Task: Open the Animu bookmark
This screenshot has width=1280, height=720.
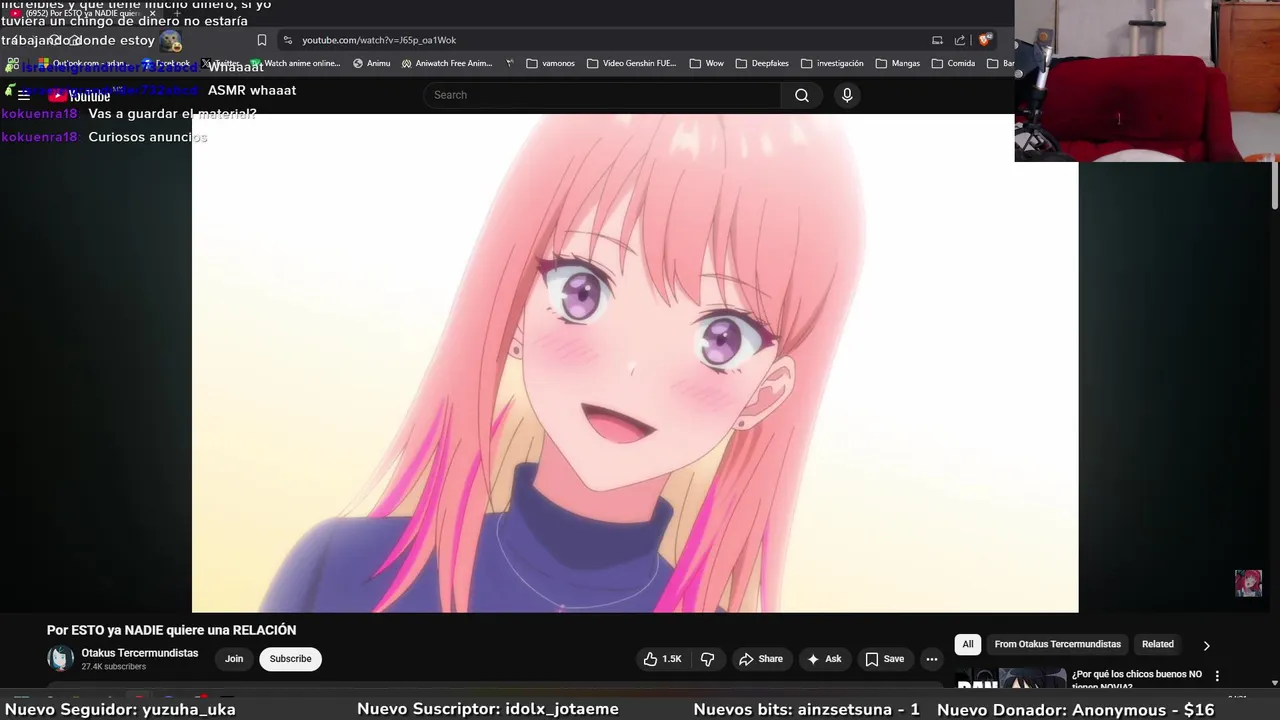Action: point(371,63)
